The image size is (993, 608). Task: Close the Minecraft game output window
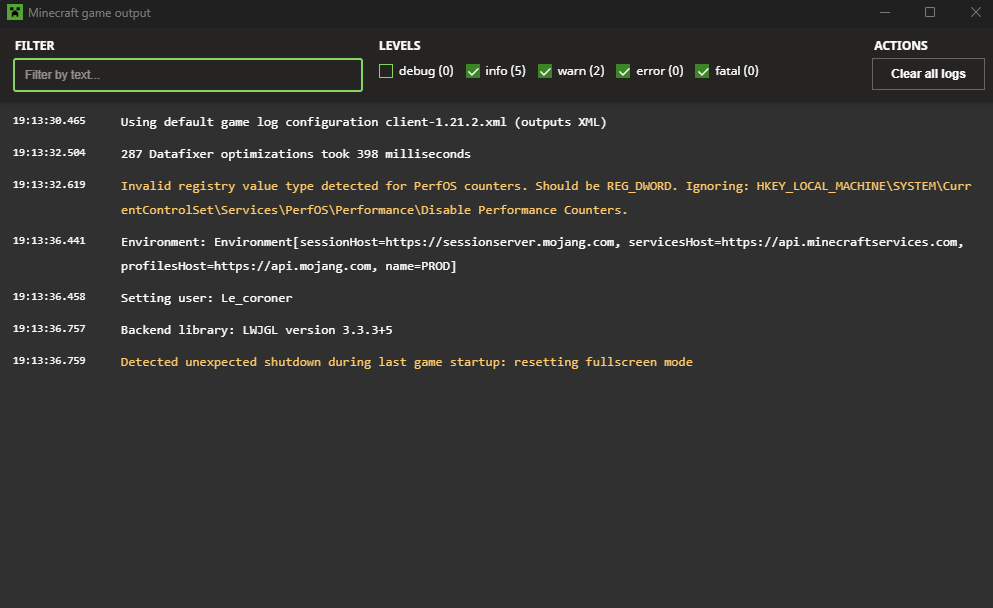pos(975,13)
